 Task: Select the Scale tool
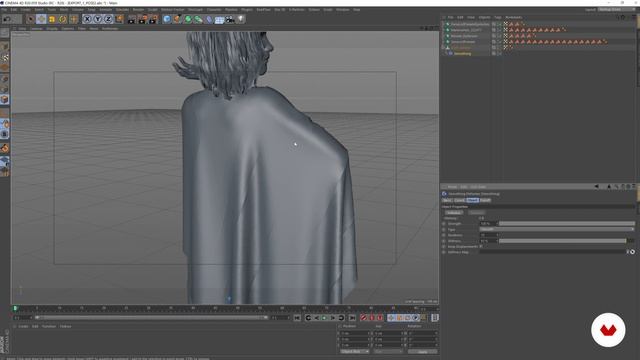pos(52,19)
